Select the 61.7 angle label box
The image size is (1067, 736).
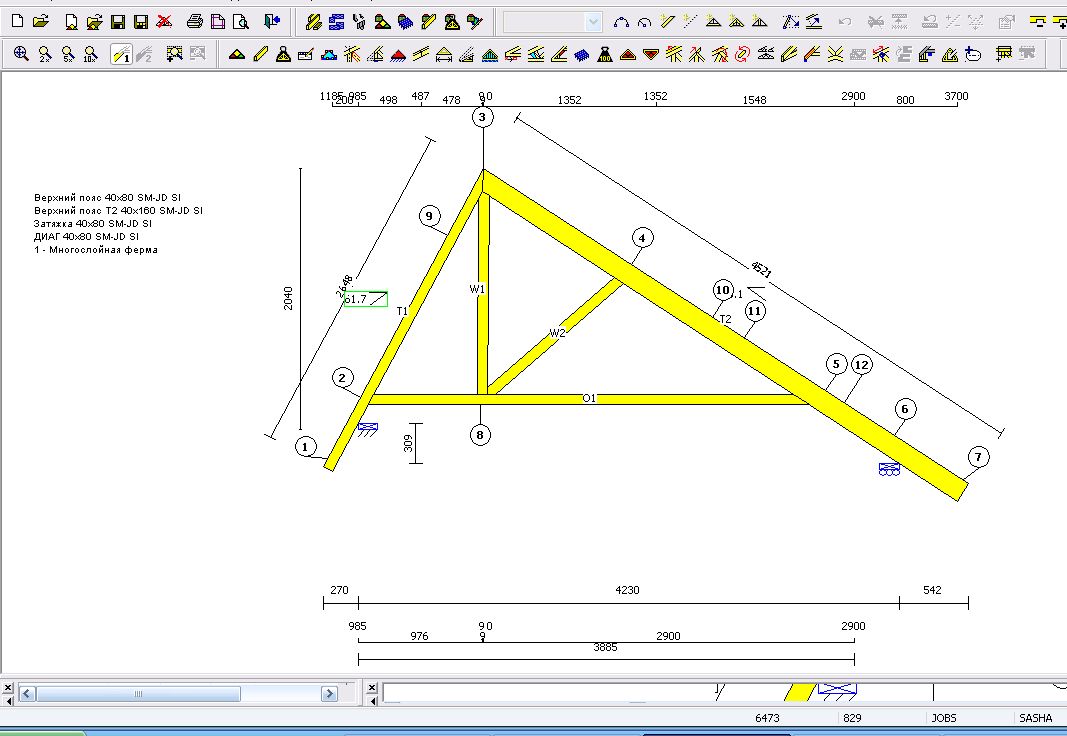click(x=365, y=299)
